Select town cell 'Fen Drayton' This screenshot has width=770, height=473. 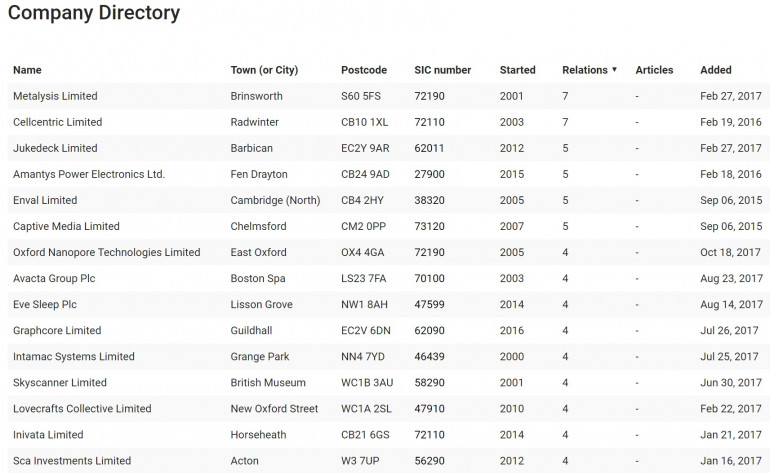point(259,174)
